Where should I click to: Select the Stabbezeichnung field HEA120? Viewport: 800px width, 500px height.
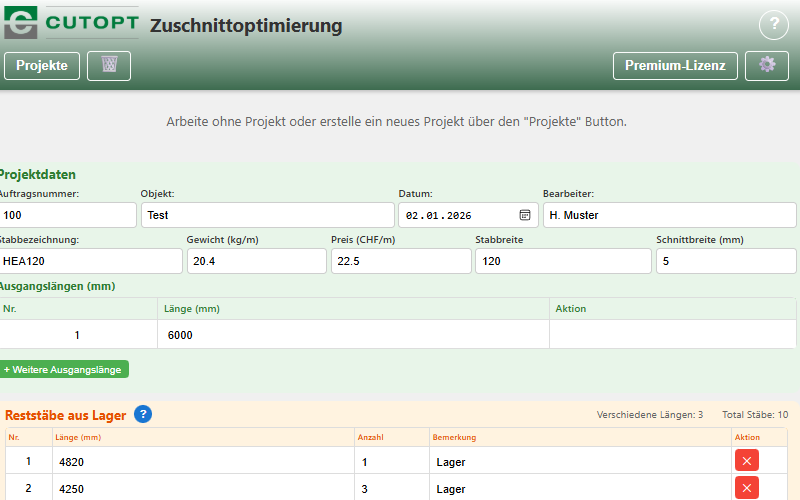pos(90,261)
